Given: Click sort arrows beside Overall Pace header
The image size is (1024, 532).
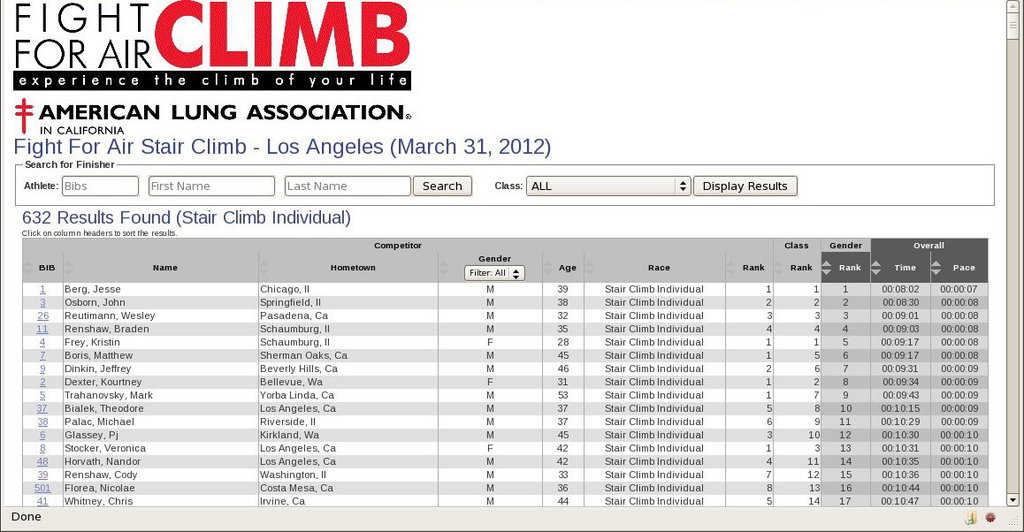Looking at the screenshot, I should point(936,268).
